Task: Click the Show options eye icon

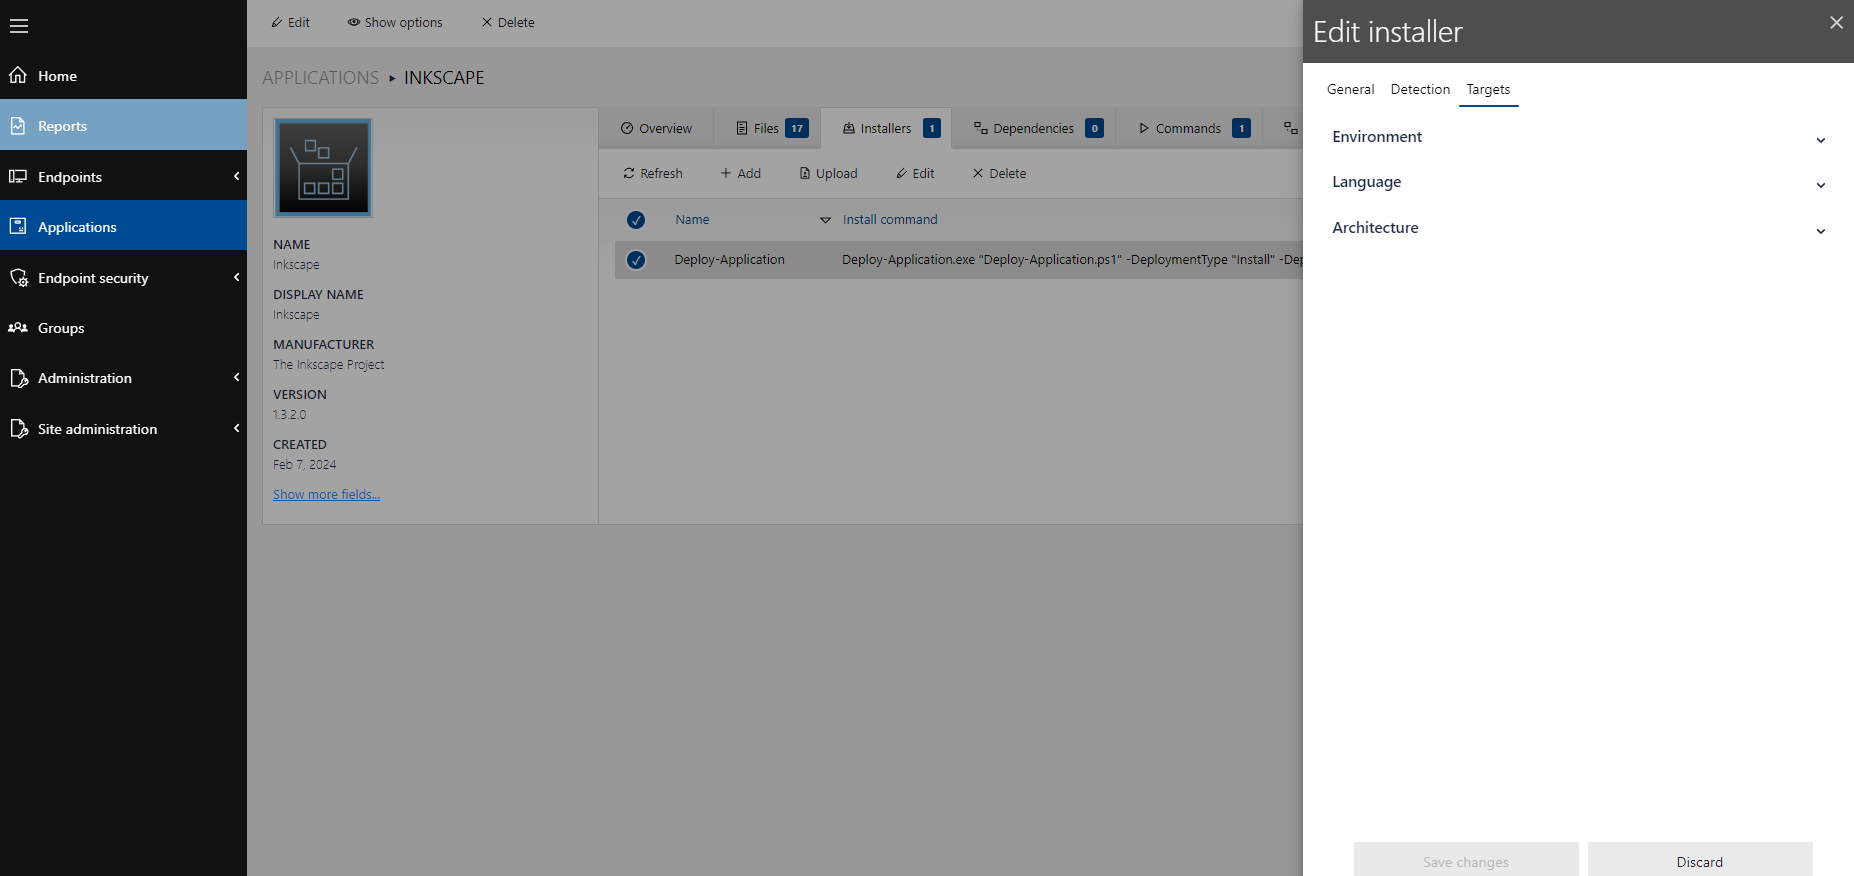Action: (354, 22)
